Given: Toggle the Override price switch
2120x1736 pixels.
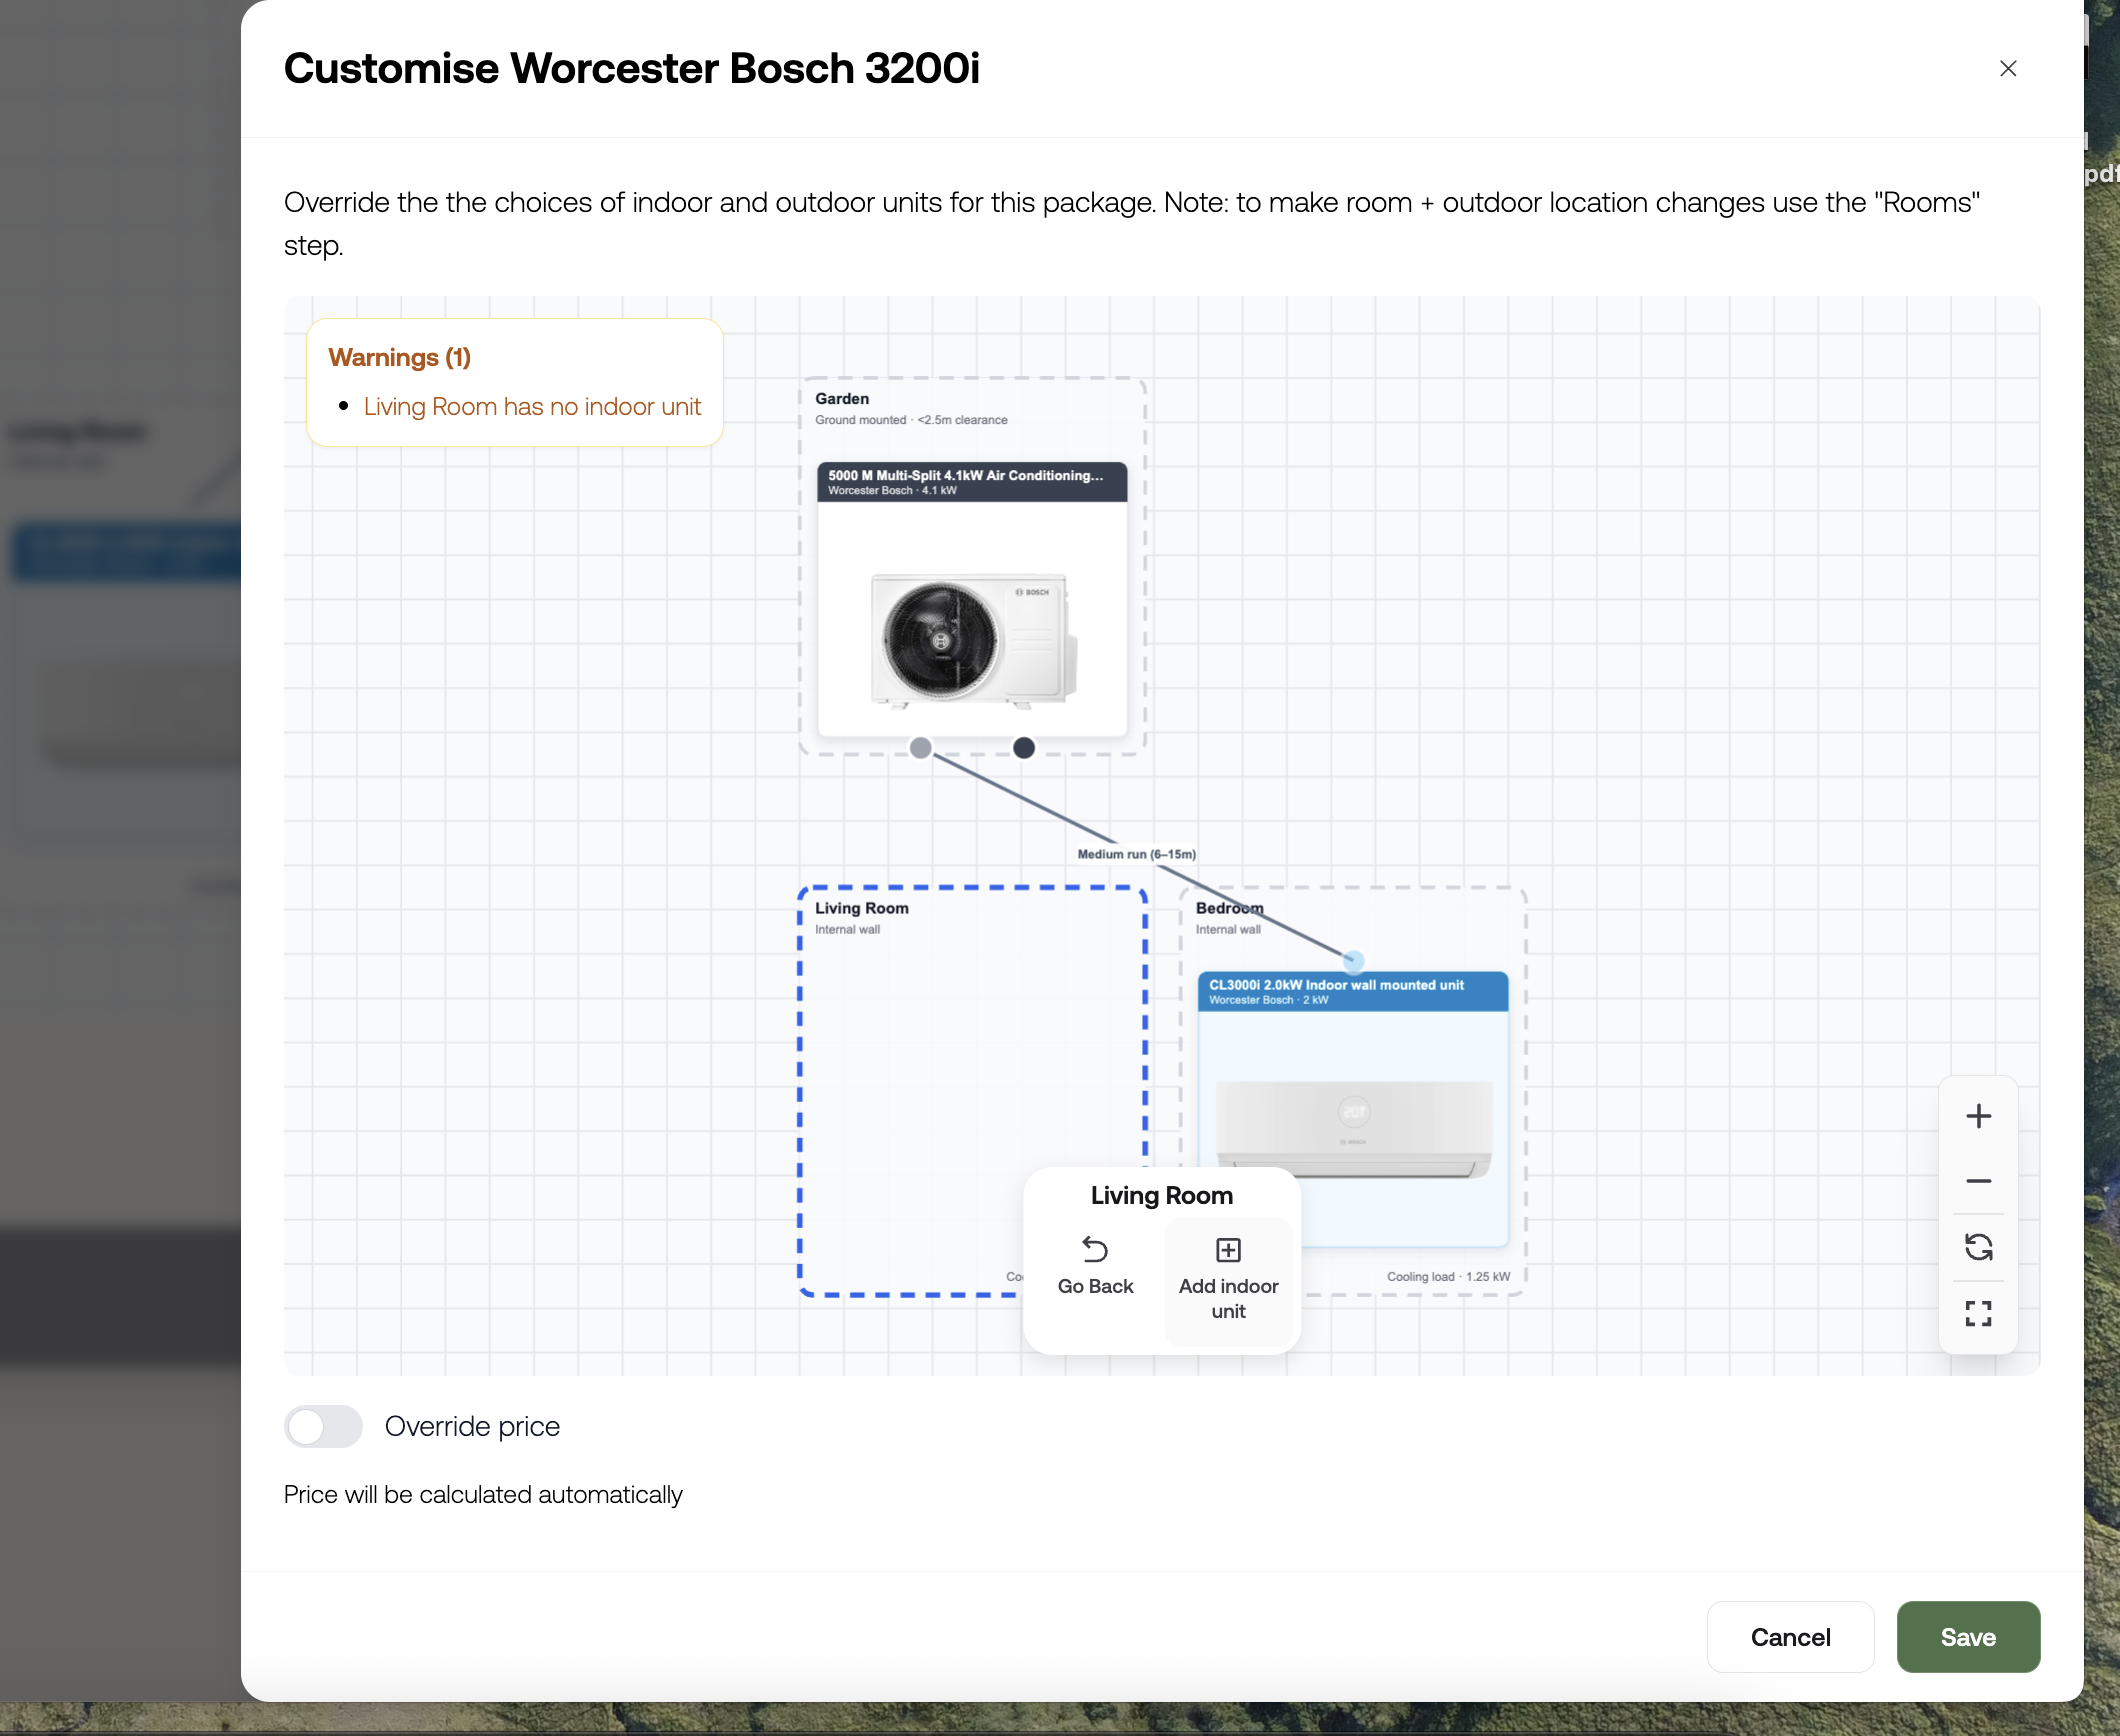Looking at the screenshot, I should (x=323, y=1426).
